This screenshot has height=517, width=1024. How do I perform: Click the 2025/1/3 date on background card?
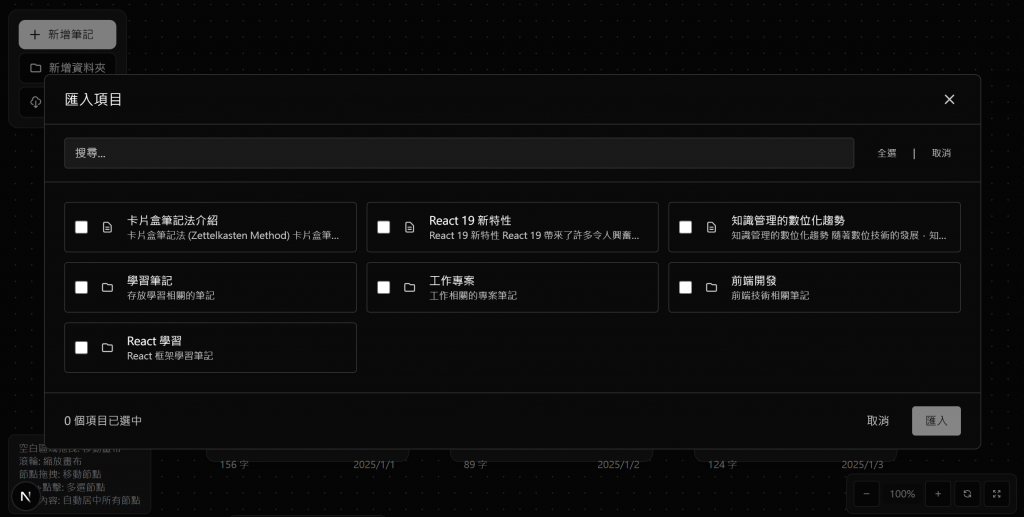862,465
